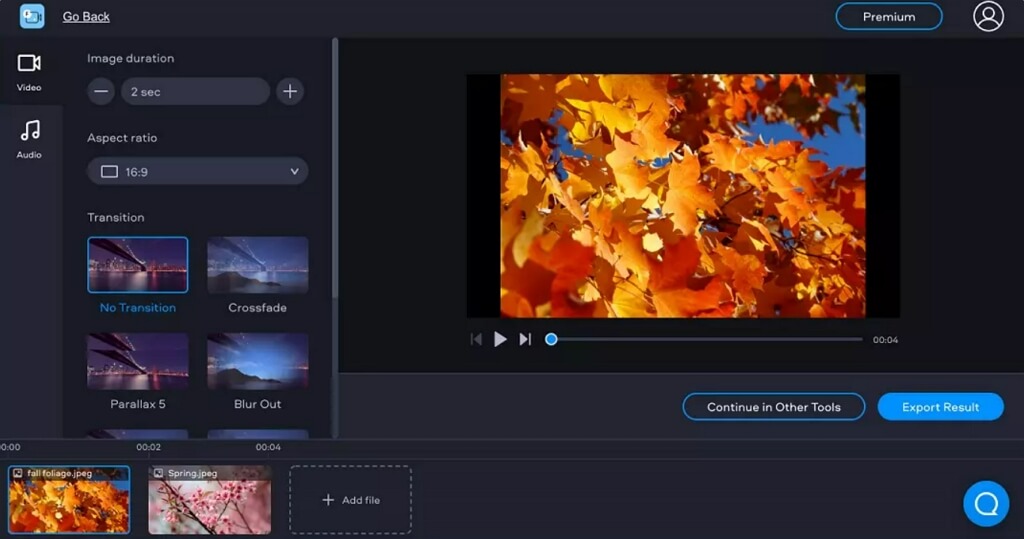Click Continue in Other Tools button
Image resolution: width=1024 pixels, height=539 pixels.
tap(773, 407)
